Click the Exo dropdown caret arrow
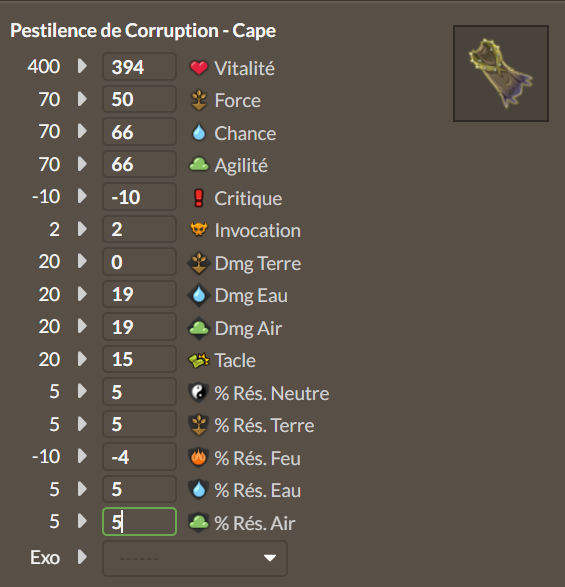This screenshot has width=565, height=587. point(270,558)
